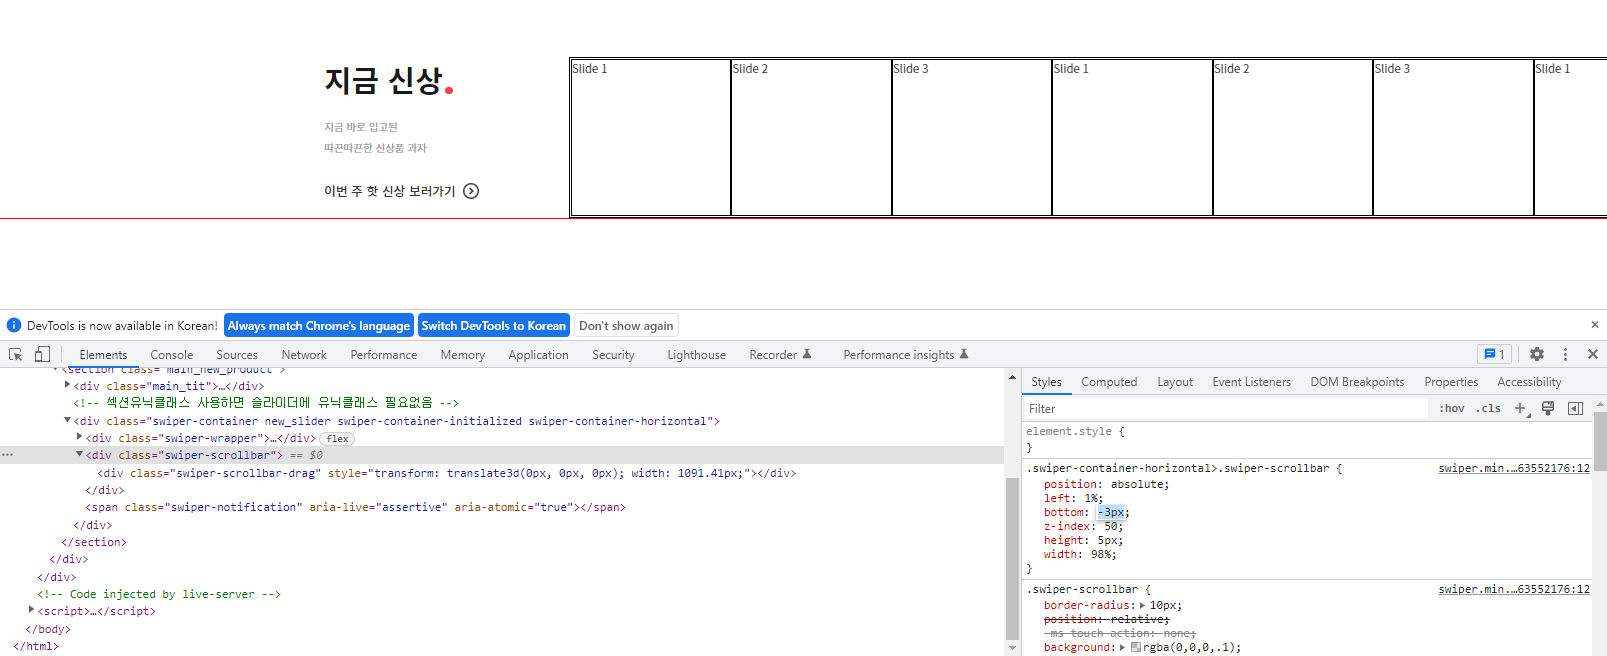This screenshot has width=1607, height=656.
Task: Select the Elements tab
Action: [x=103, y=354]
